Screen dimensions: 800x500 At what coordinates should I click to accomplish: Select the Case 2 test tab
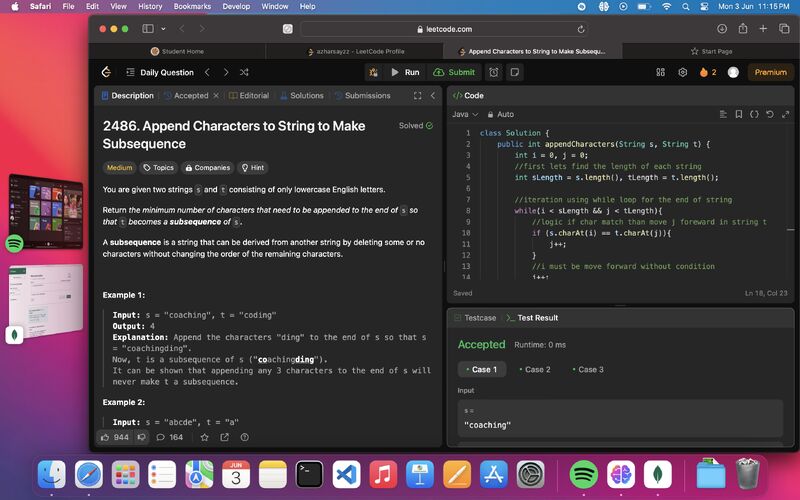[535, 369]
